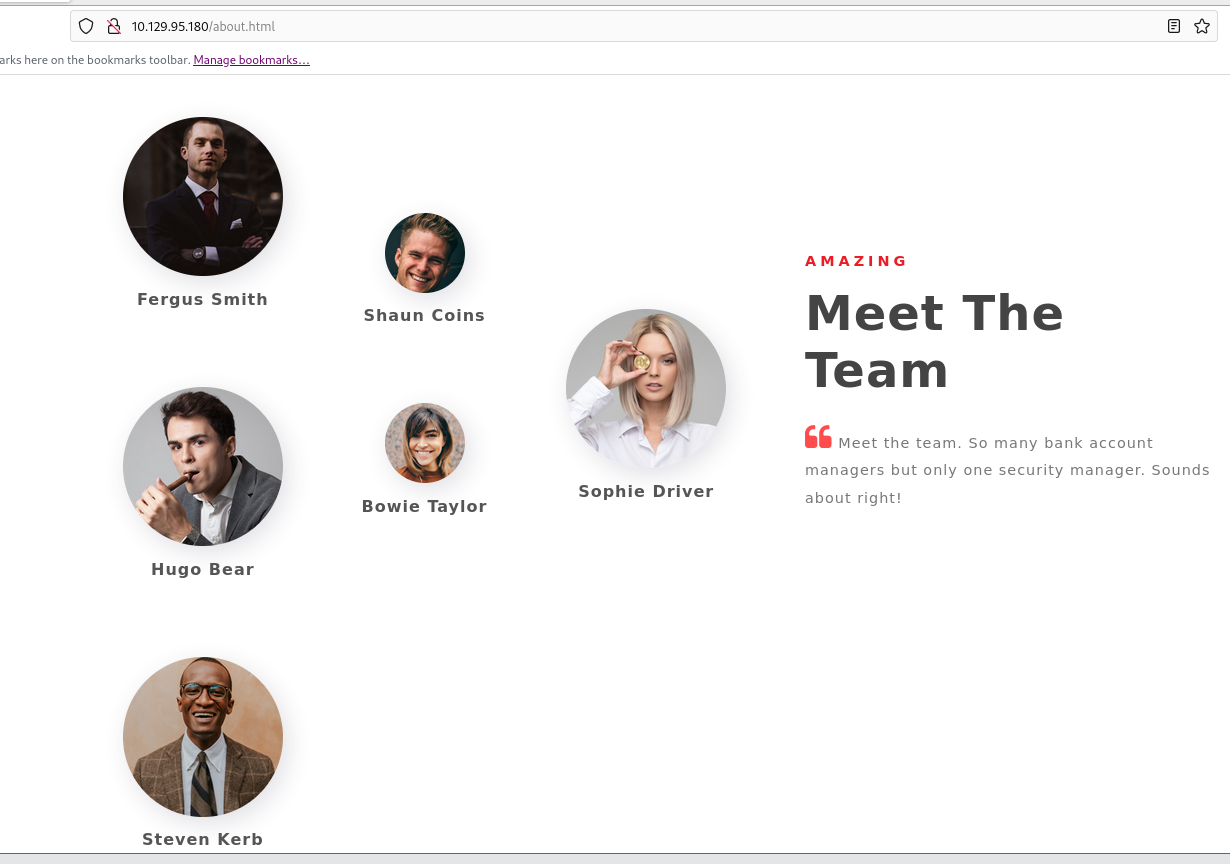Toggle reader view icon in address bar
Viewport: 1230px width, 864px height.
pos(1174,26)
